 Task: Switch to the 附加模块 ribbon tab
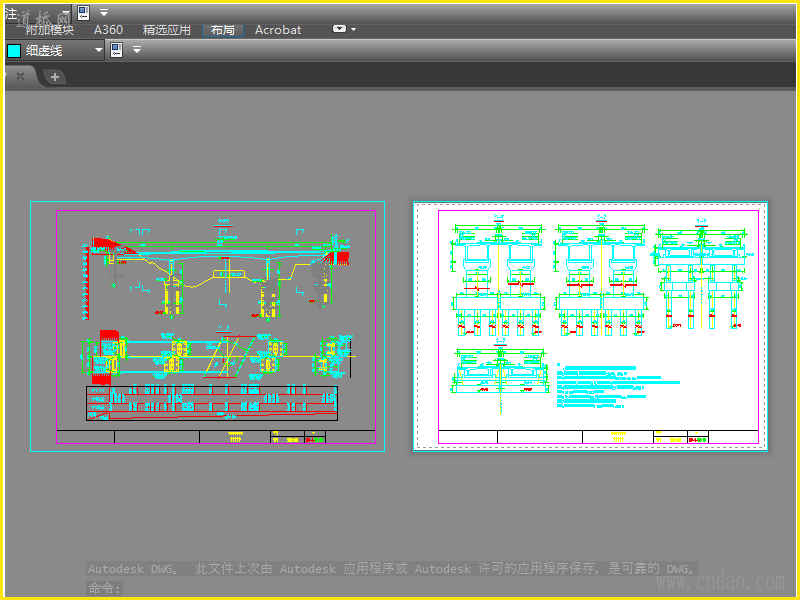(x=50, y=30)
